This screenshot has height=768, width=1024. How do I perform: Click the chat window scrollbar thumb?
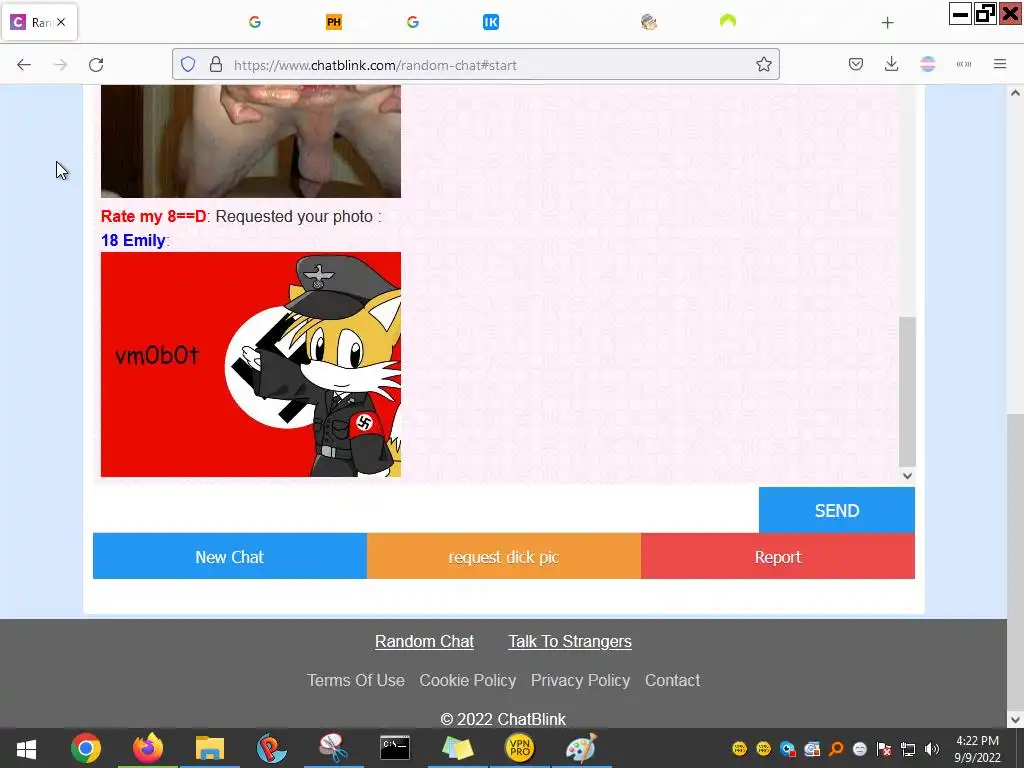coord(907,392)
